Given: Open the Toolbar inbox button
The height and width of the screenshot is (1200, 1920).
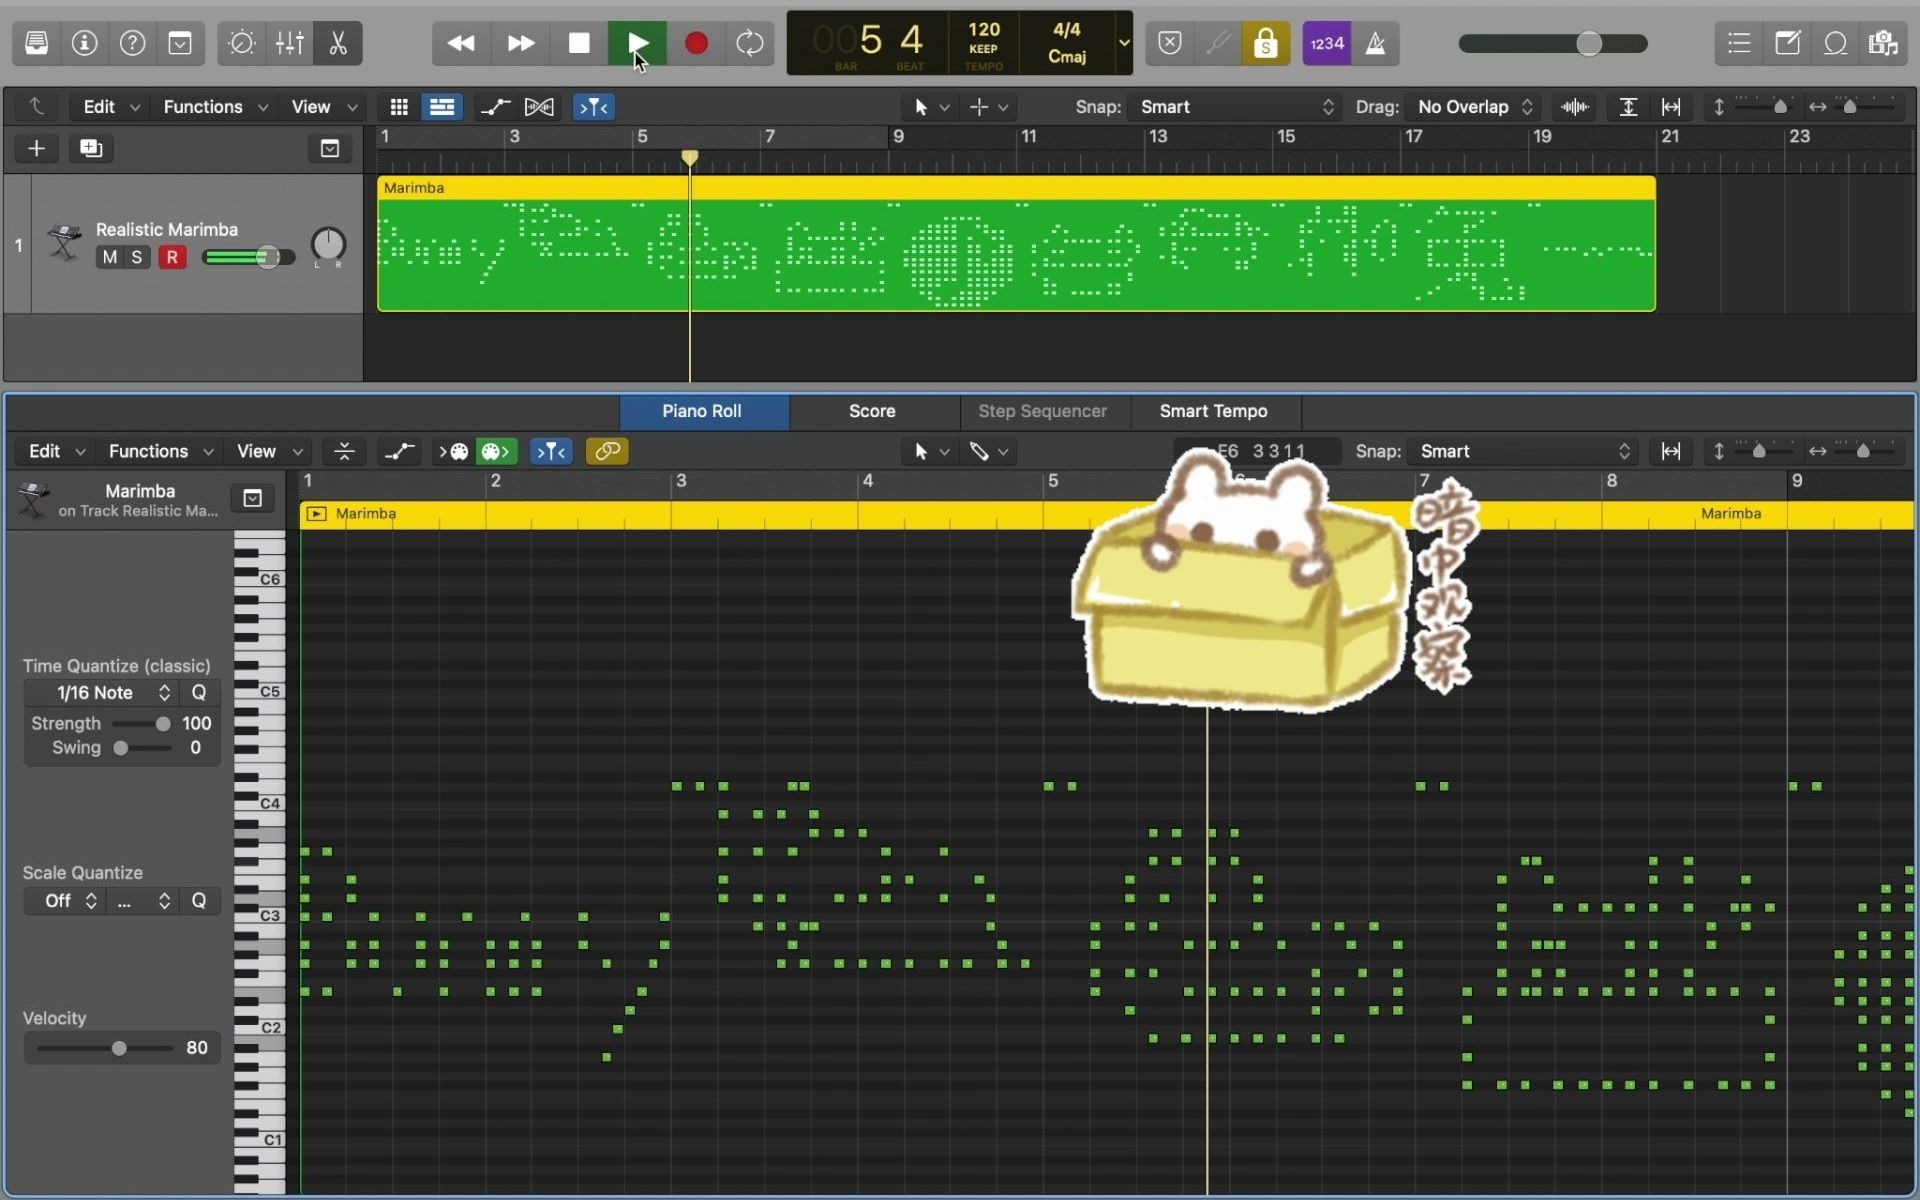Looking at the screenshot, I should [x=180, y=43].
